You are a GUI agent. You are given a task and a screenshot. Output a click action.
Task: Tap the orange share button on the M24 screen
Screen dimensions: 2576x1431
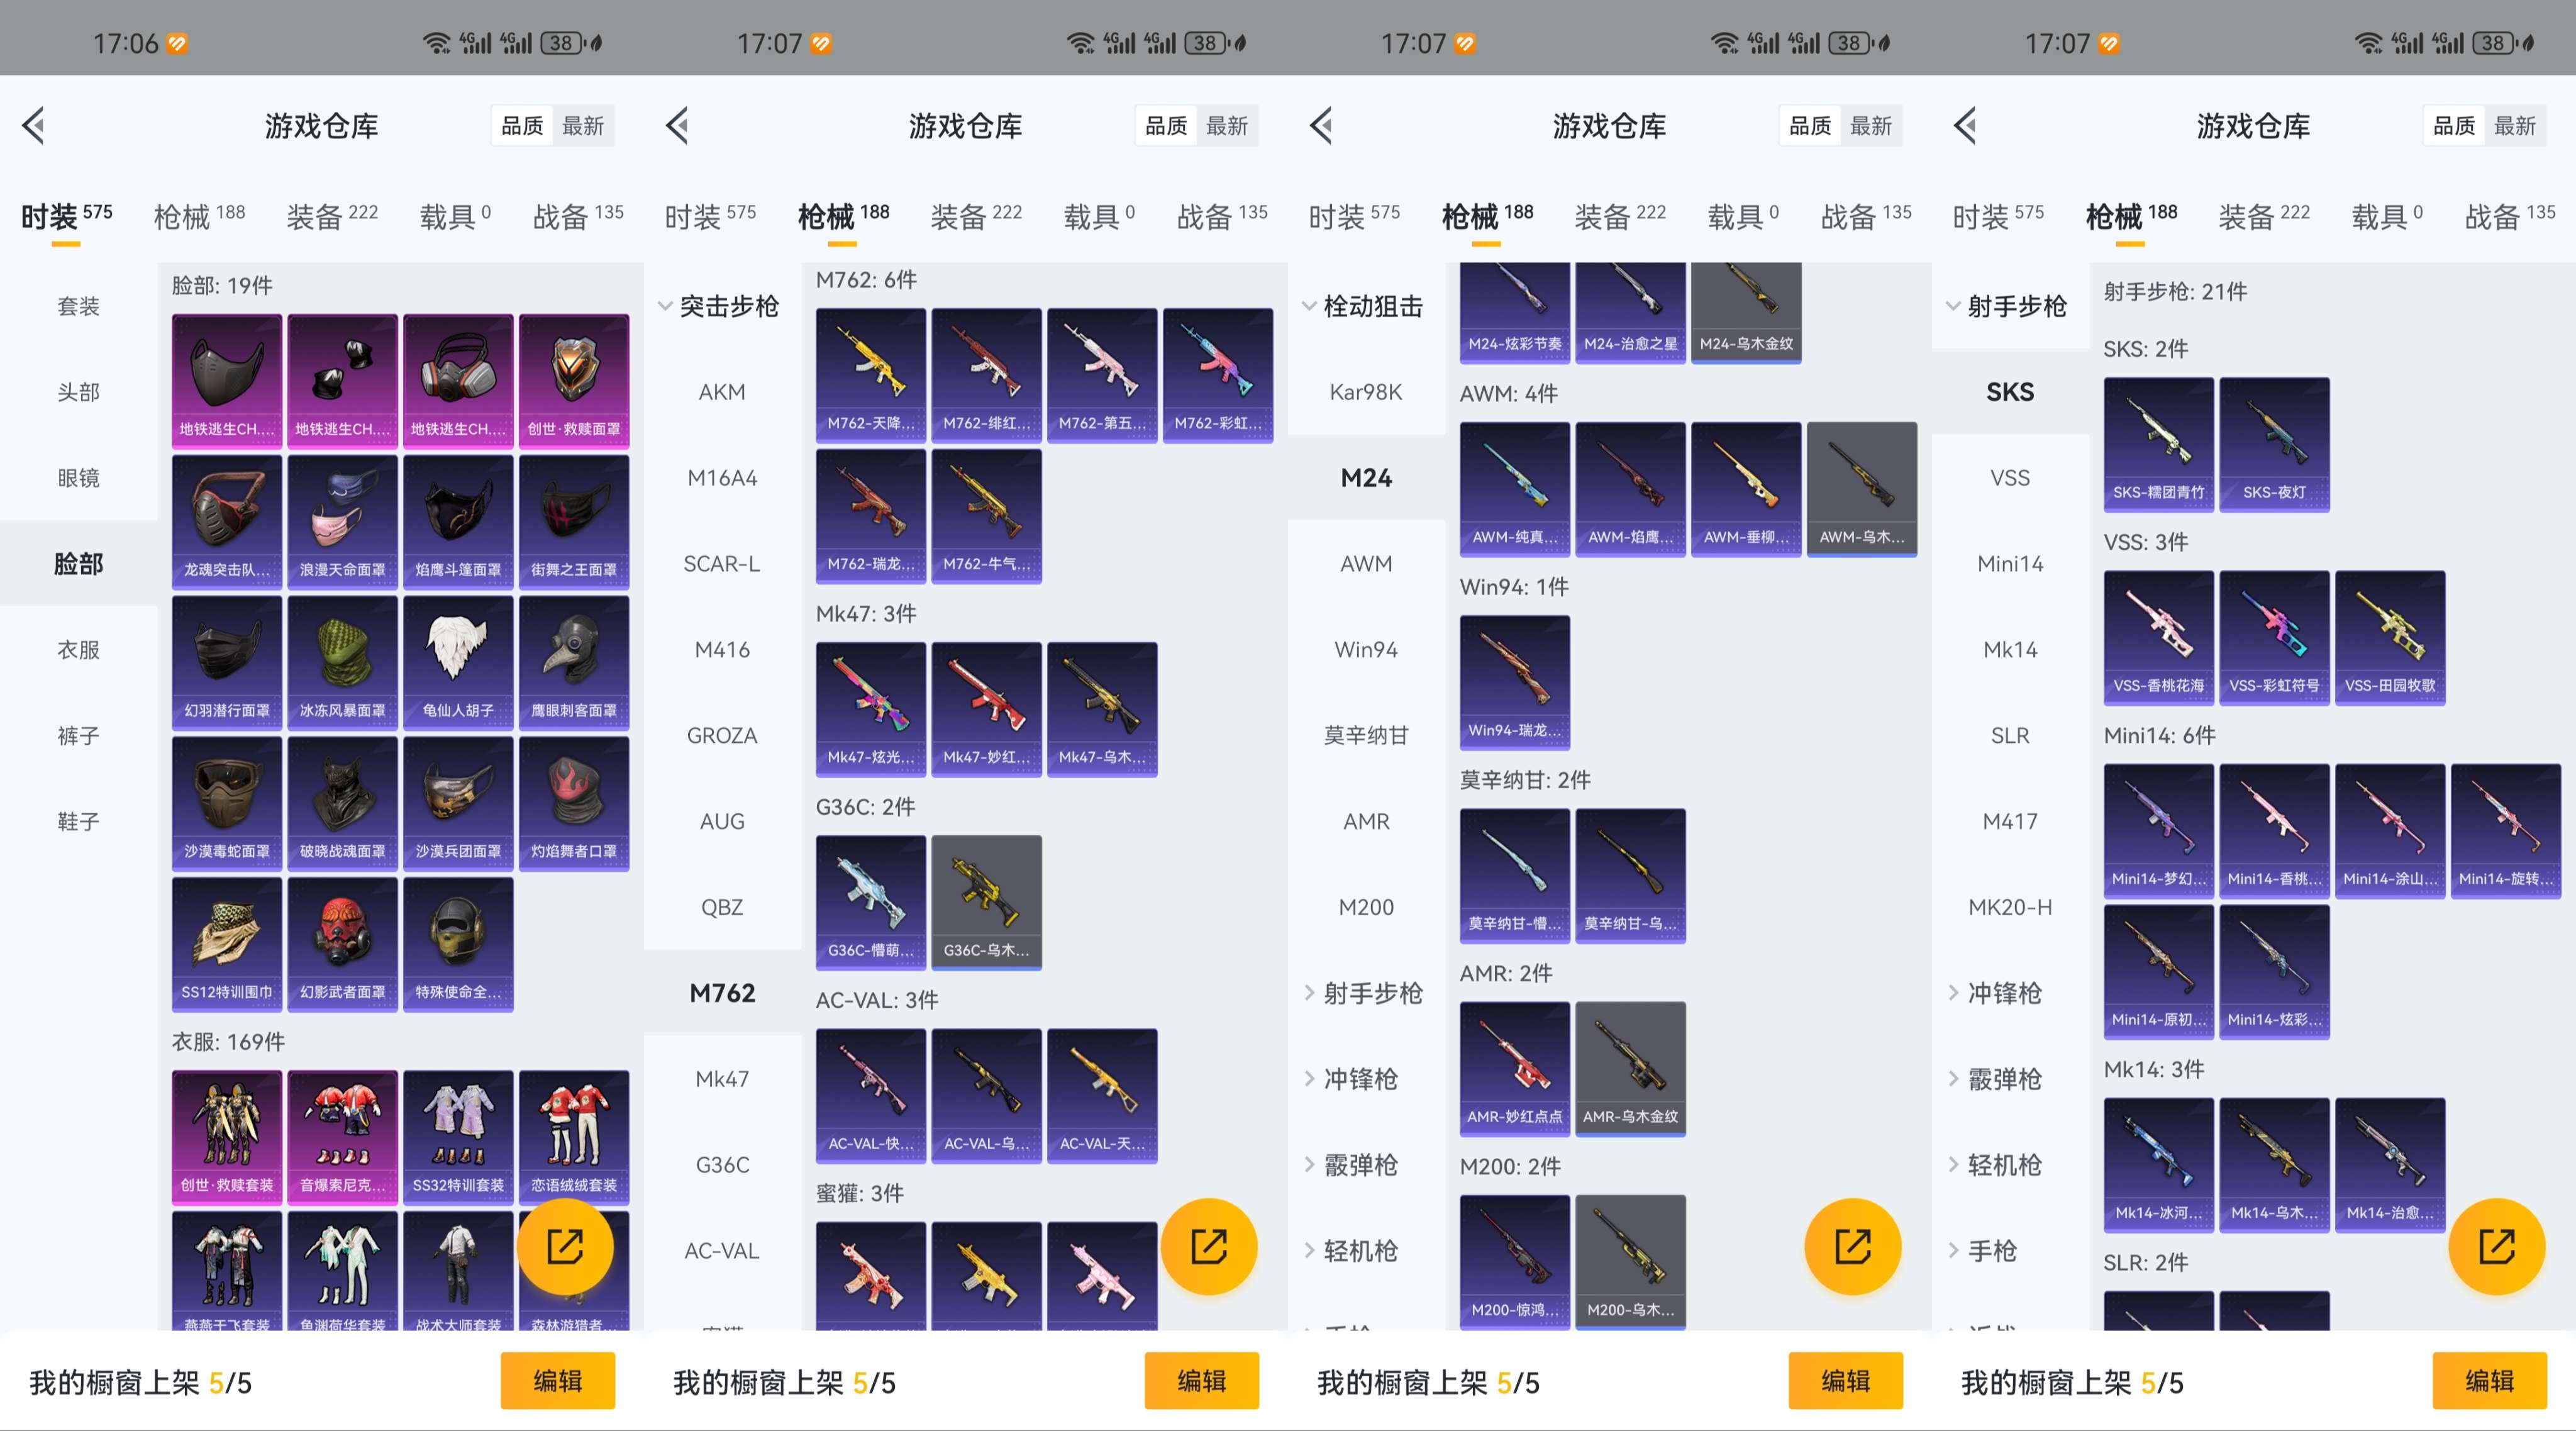pyautogui.click(x=1853, y=1246)
